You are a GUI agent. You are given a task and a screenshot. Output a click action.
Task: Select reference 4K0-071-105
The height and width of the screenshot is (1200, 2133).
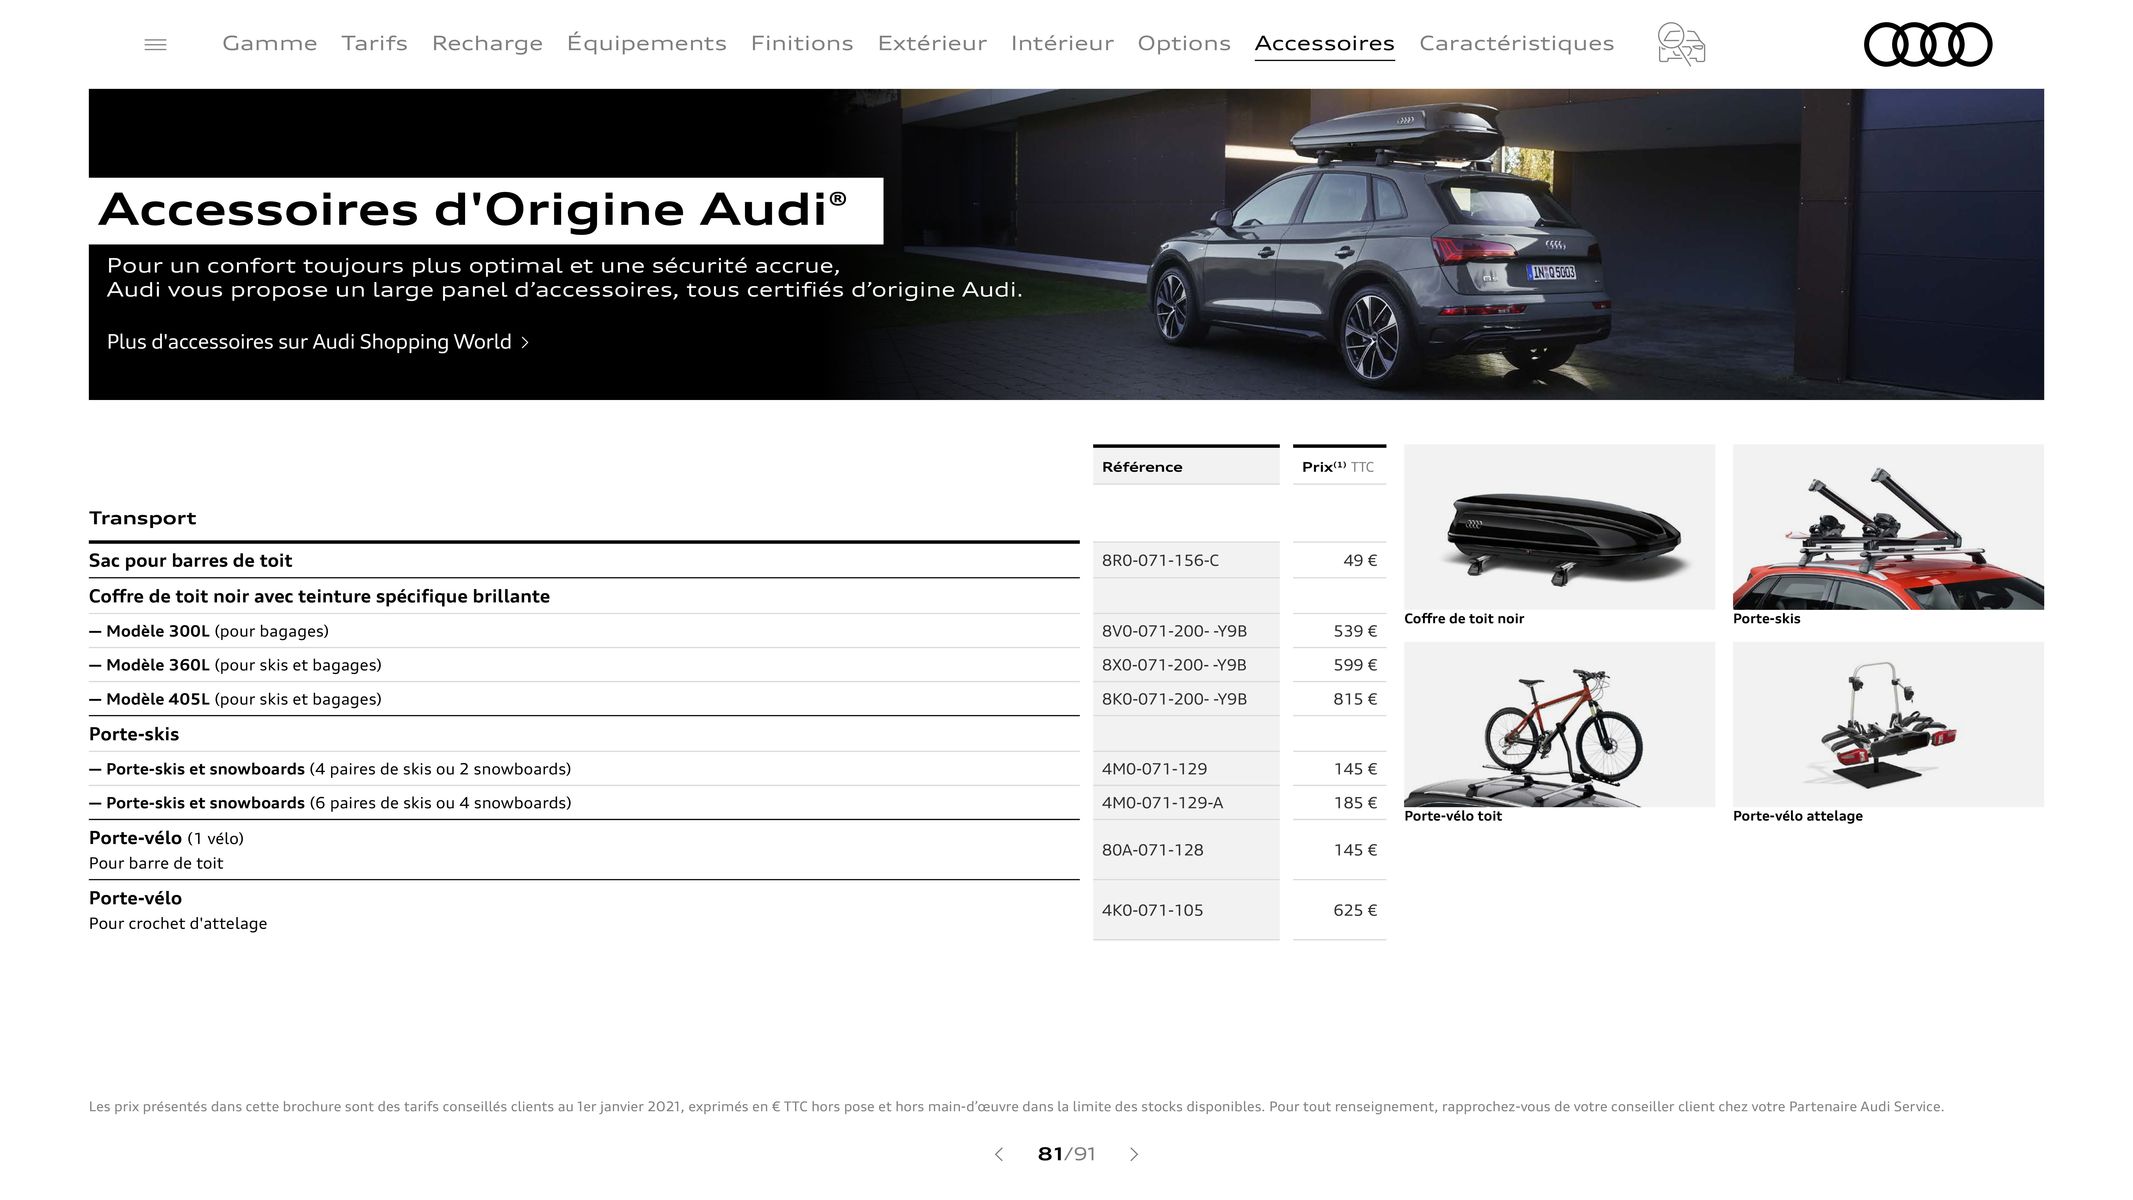click(1152, 910)
